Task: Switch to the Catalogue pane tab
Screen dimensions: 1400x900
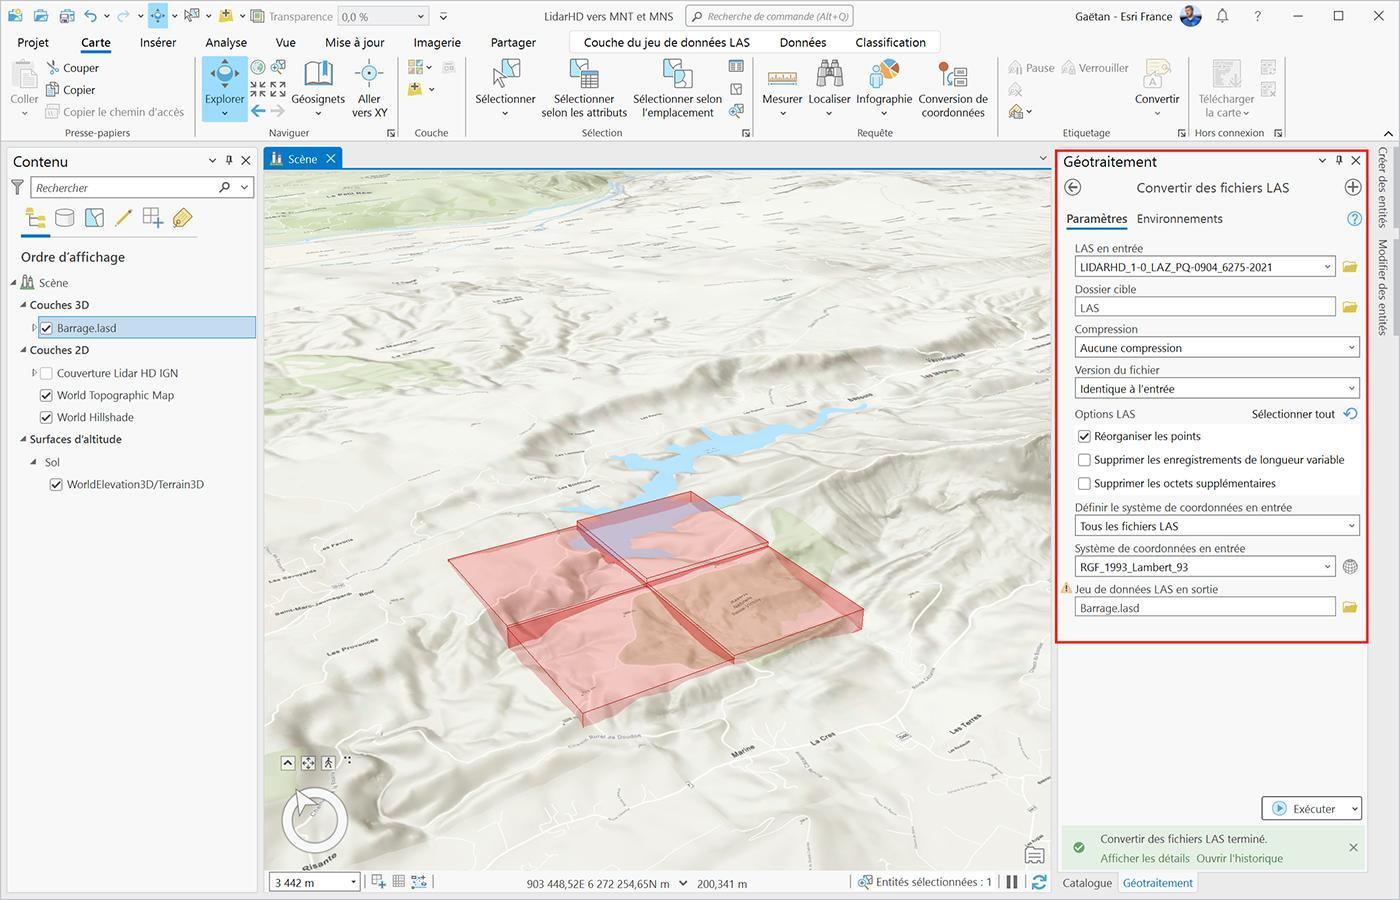Action: (1087, 883)
